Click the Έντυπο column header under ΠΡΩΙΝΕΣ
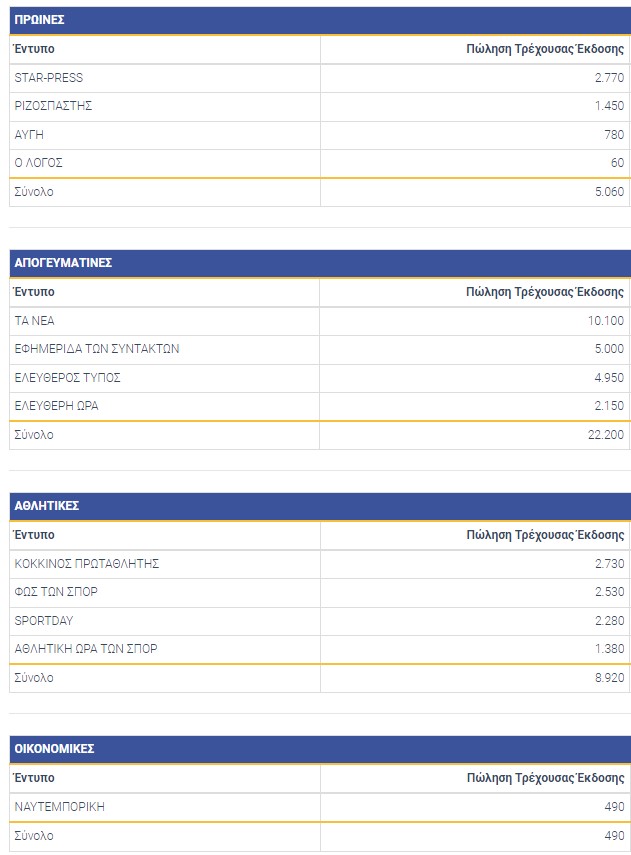The height and width of the screenshot is (855, 631). [35, 49]
